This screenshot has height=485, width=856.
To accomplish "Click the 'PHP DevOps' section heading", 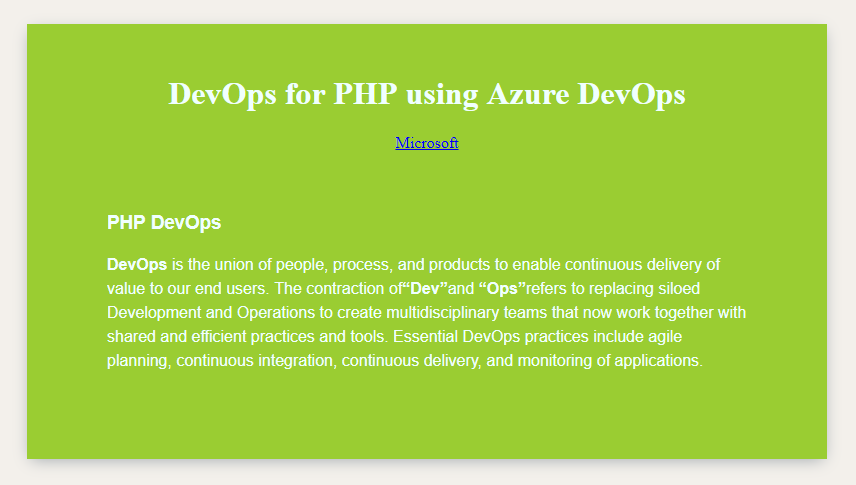I will click(164, 223).
